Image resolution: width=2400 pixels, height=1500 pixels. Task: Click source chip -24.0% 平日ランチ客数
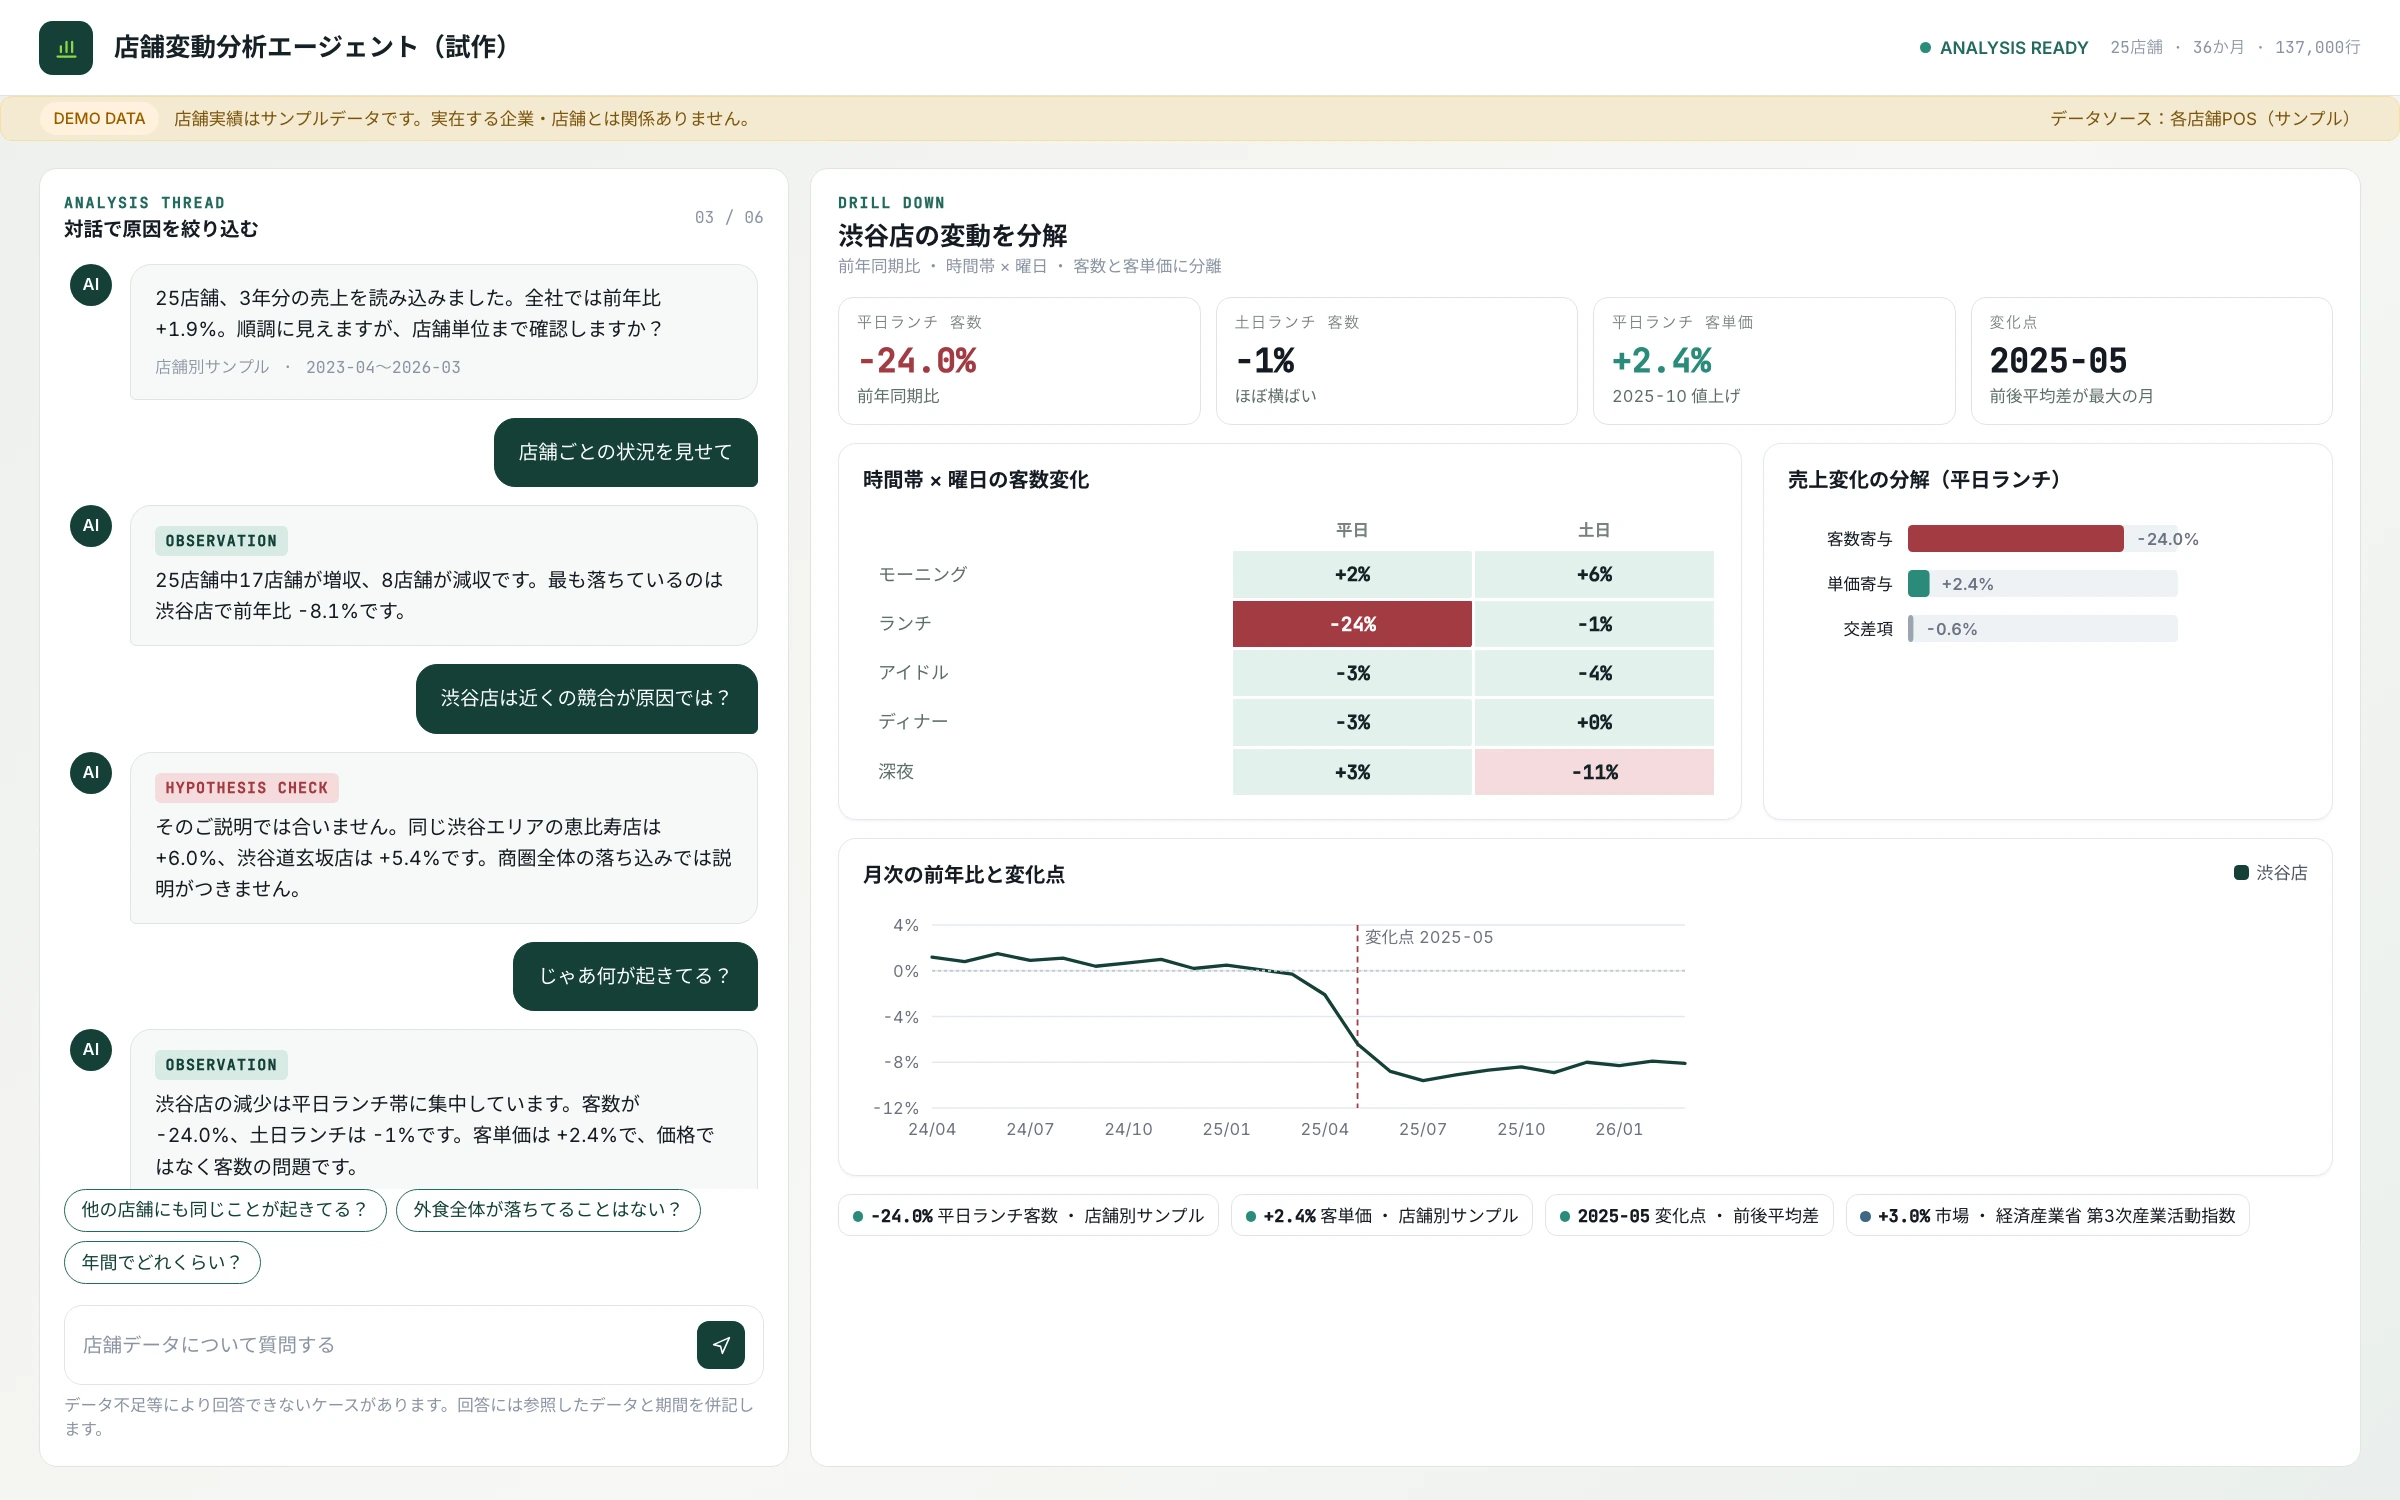[x=1028, y=1216]
